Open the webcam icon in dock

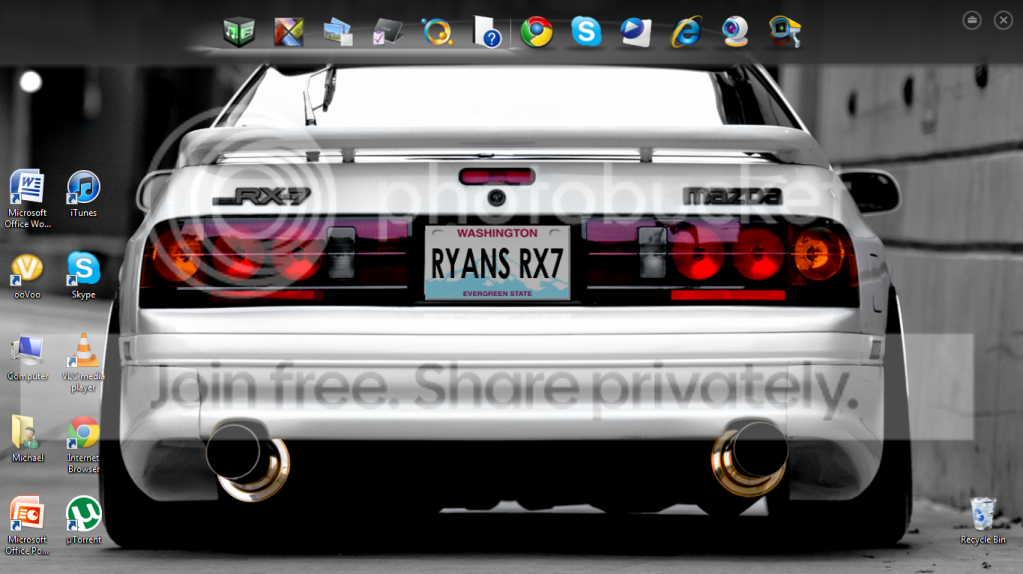pos(735,31)
